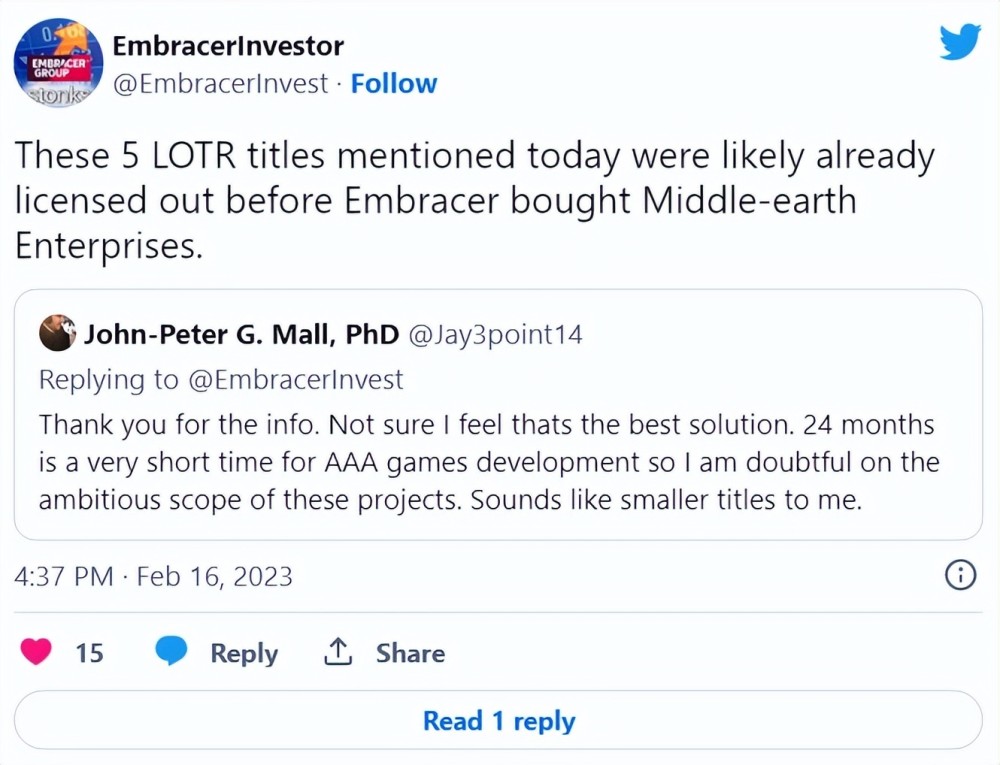The height and width of the screenshot is (765, 1000).
Task: Click the Share text label
Action: pyautogui.click(x=410, y=653)
